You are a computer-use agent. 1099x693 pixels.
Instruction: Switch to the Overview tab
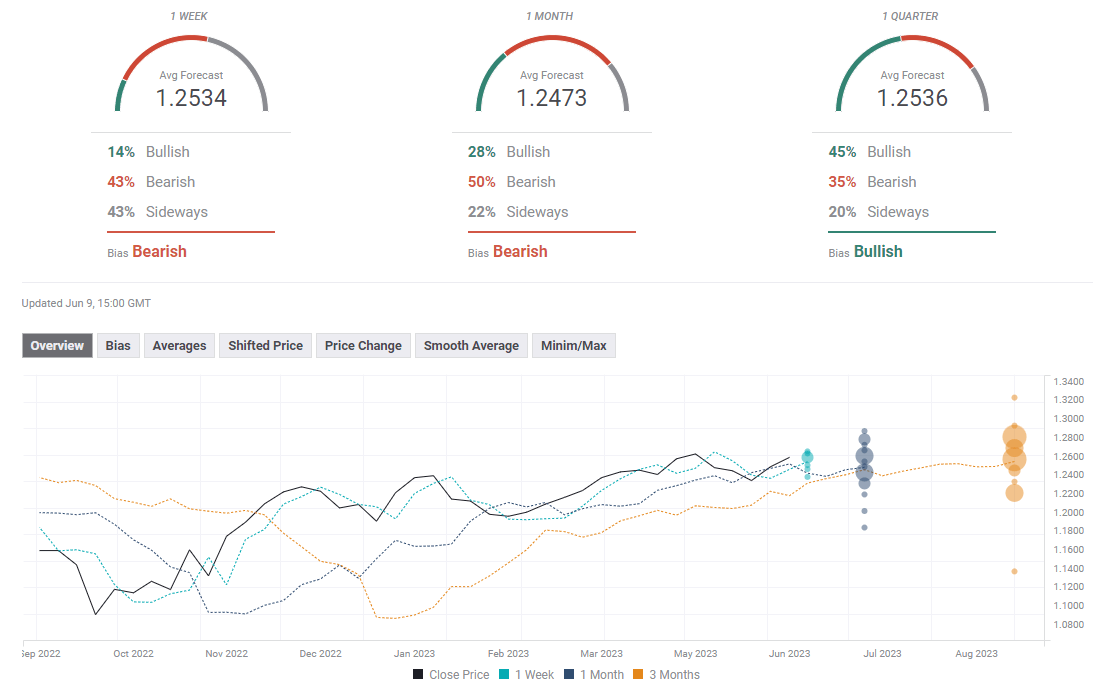(x=57, y=346)
